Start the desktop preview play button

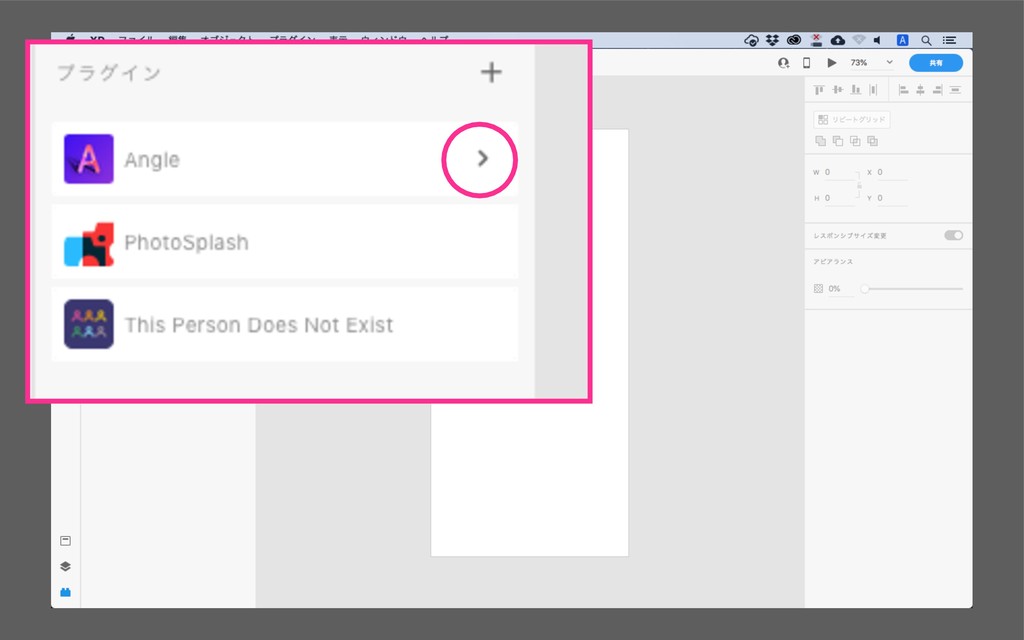click(831, 63)
